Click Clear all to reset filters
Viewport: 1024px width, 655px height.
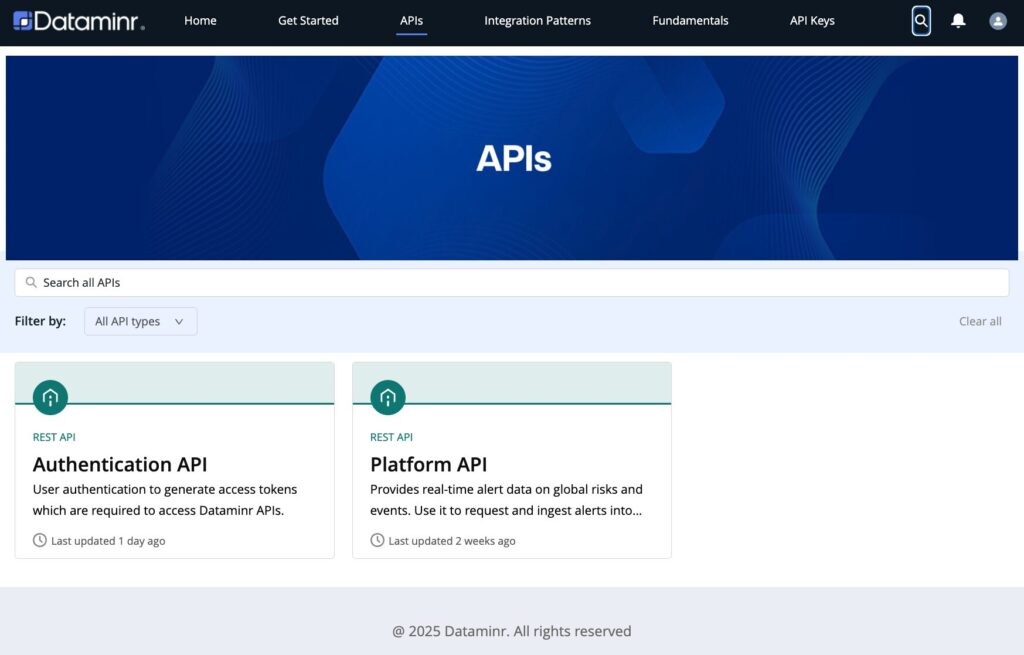[x=979, y=321]
